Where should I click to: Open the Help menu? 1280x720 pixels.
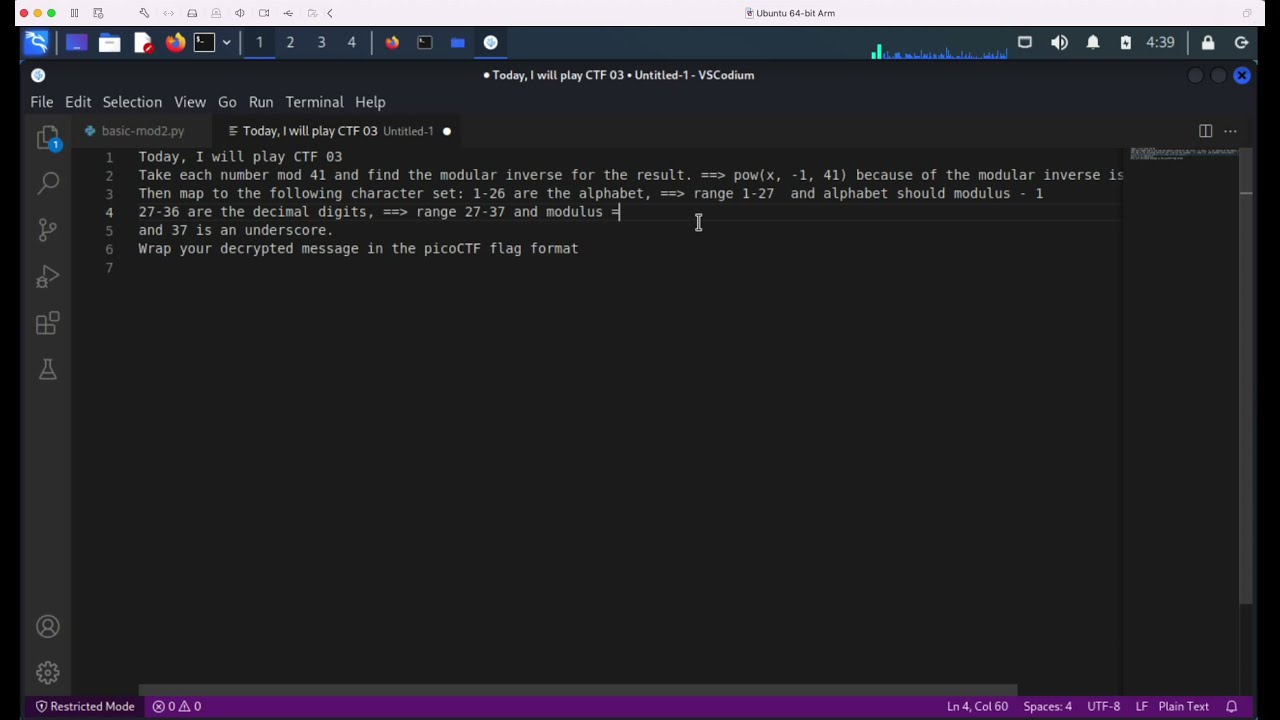click(370, 102)
